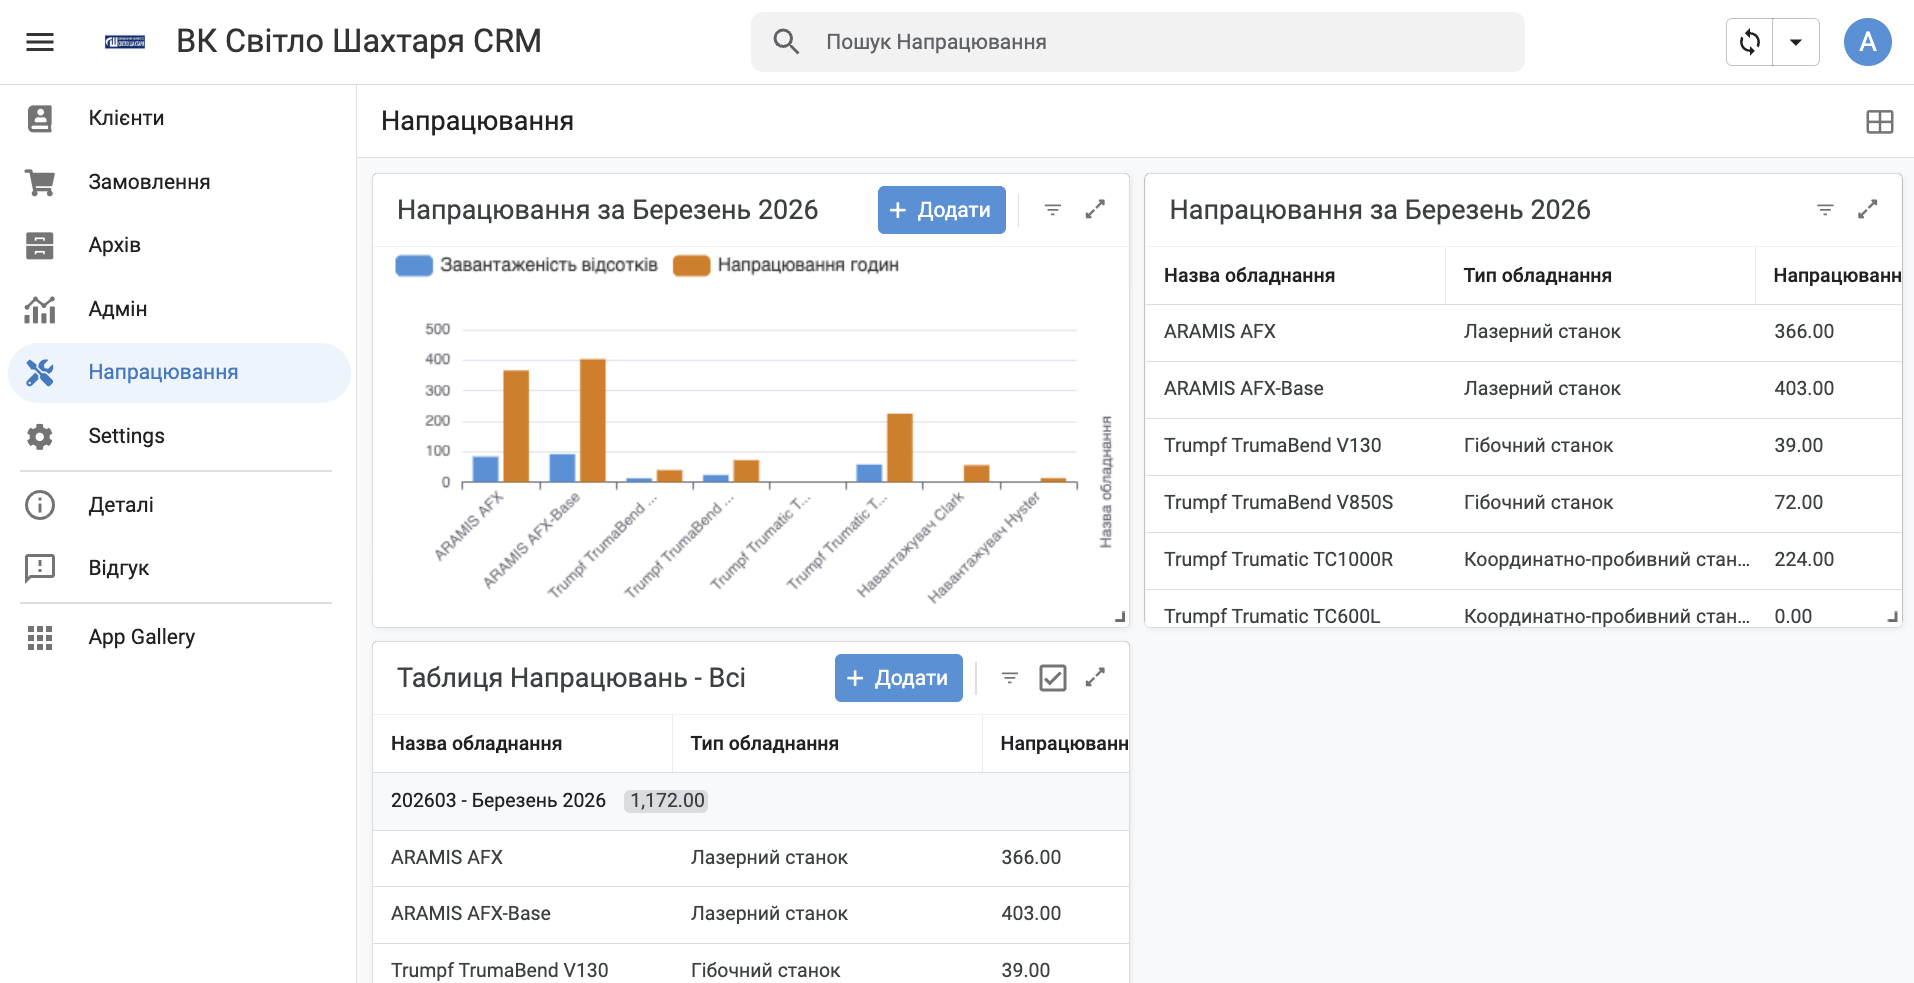
Task: Expand the right table panel fullscreen
Action: [1867, 210]
